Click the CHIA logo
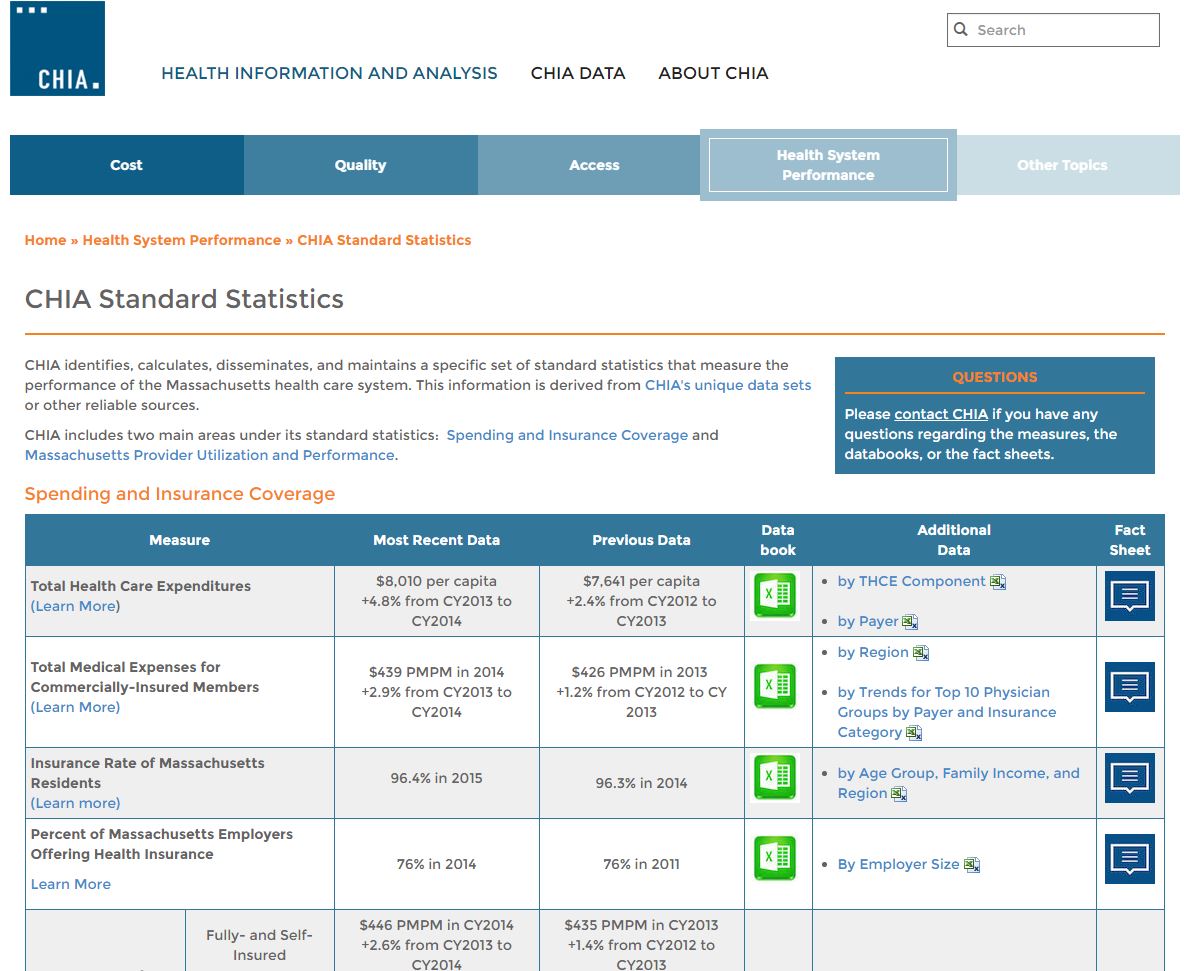Image resolution: width=1191 pixels, height=971 pixels. (x=57, y=49)
